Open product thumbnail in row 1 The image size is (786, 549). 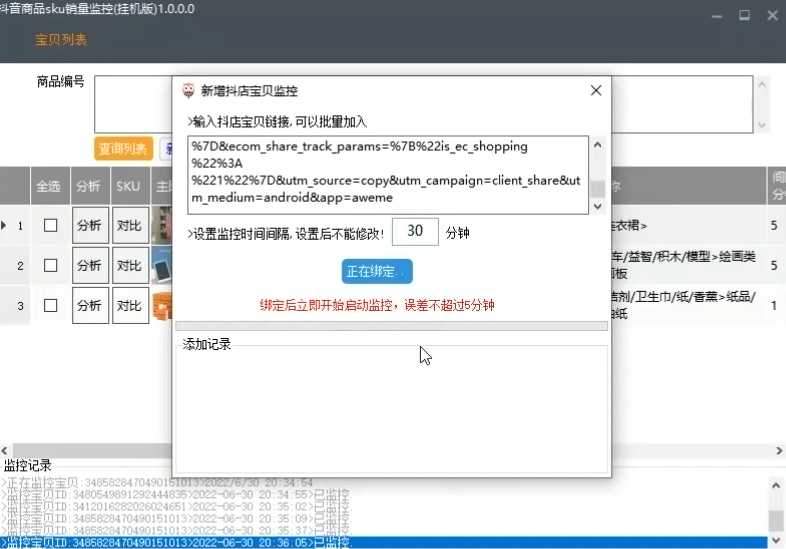pyautogui.click(x=161, y=225)
